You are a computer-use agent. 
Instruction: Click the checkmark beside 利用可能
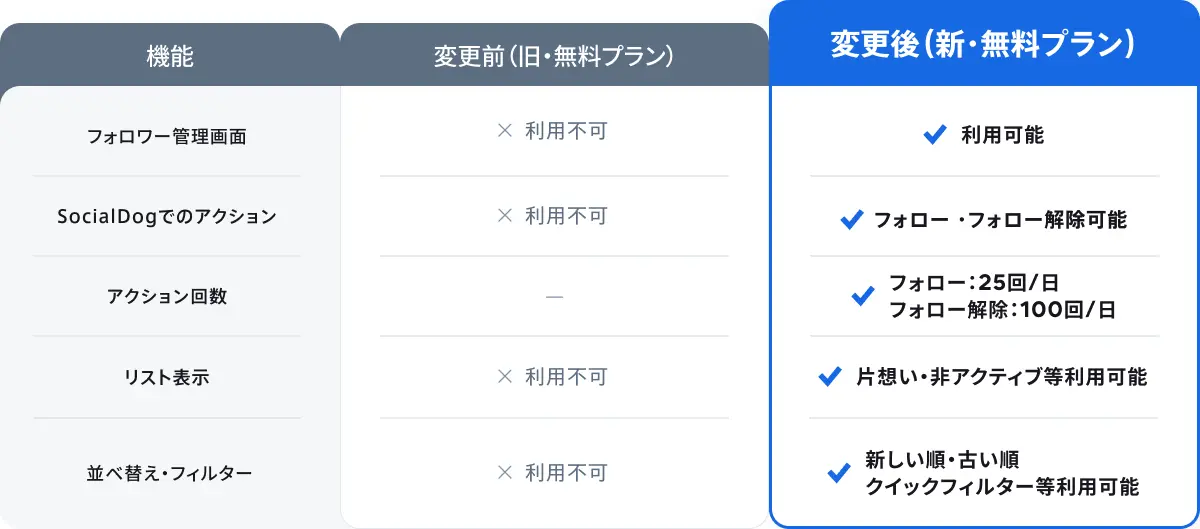[x=934, y=135]
